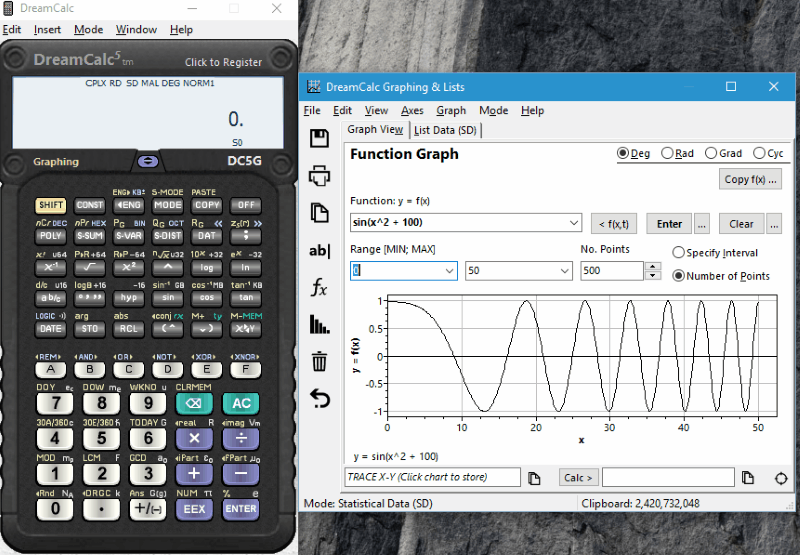Click the plus/minus sign key
The height and width of the screenshot is (555, 800).
147,509
